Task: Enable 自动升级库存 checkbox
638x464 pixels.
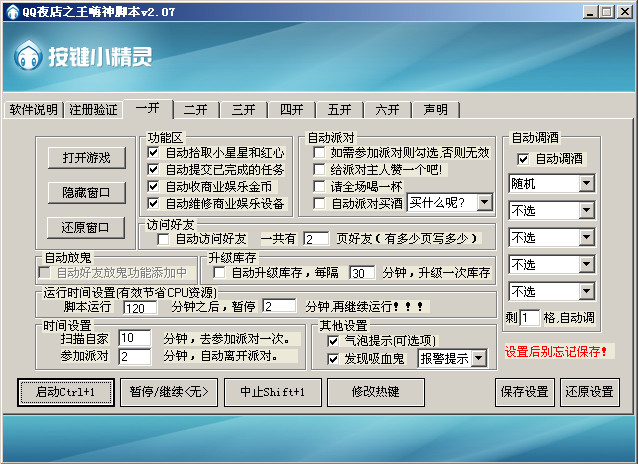Action: 219,273
